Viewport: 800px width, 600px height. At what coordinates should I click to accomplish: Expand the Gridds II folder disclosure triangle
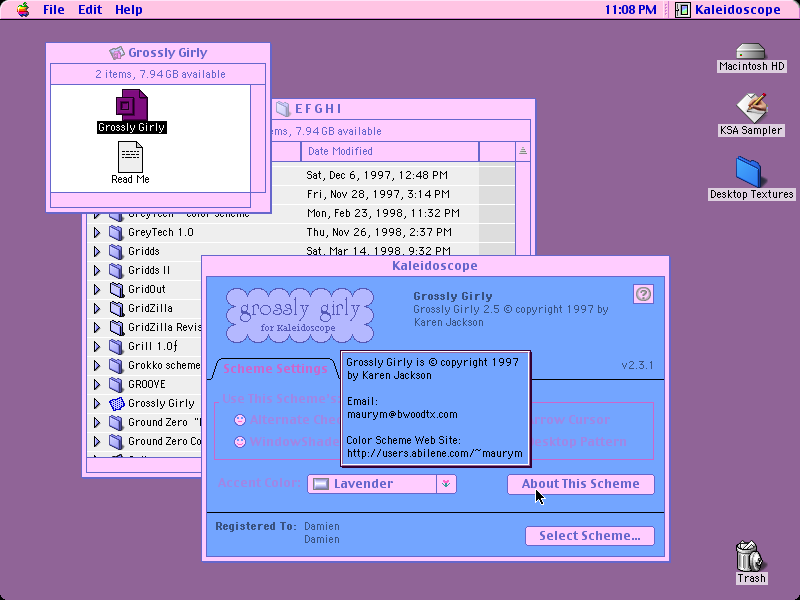point(97,270)
